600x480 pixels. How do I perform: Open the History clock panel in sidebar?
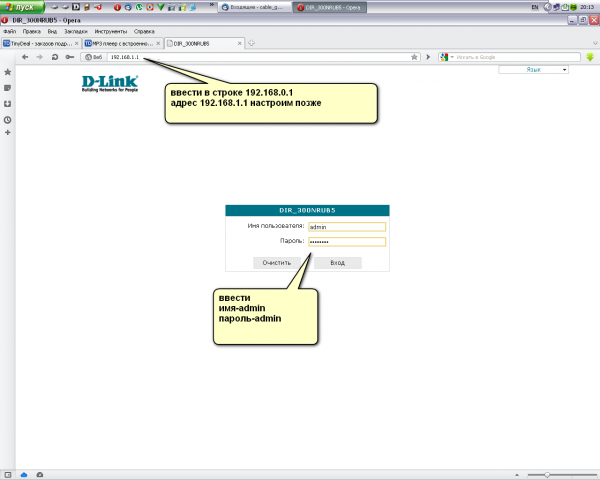(7, 120)
